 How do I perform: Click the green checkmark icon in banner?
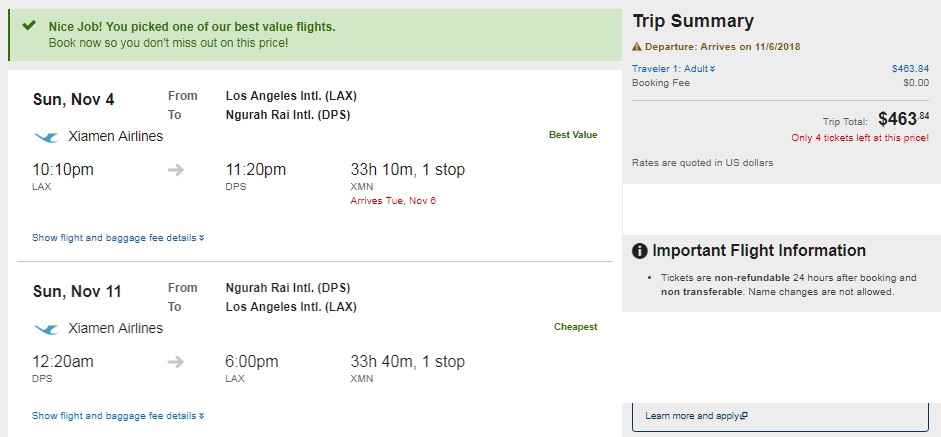pyautogui.click(x=29, y=26)
